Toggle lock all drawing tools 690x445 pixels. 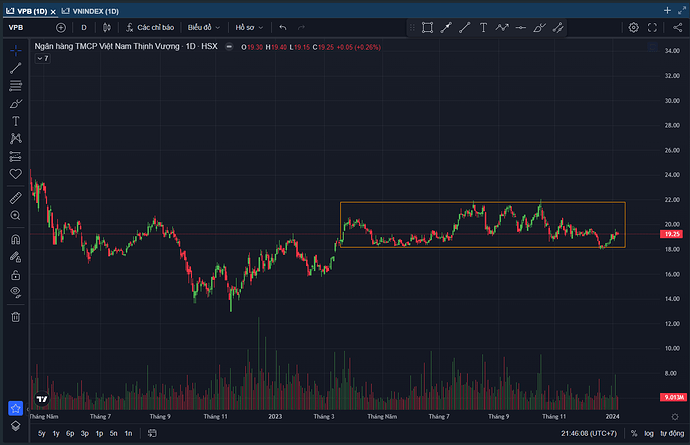pos(15,274)
